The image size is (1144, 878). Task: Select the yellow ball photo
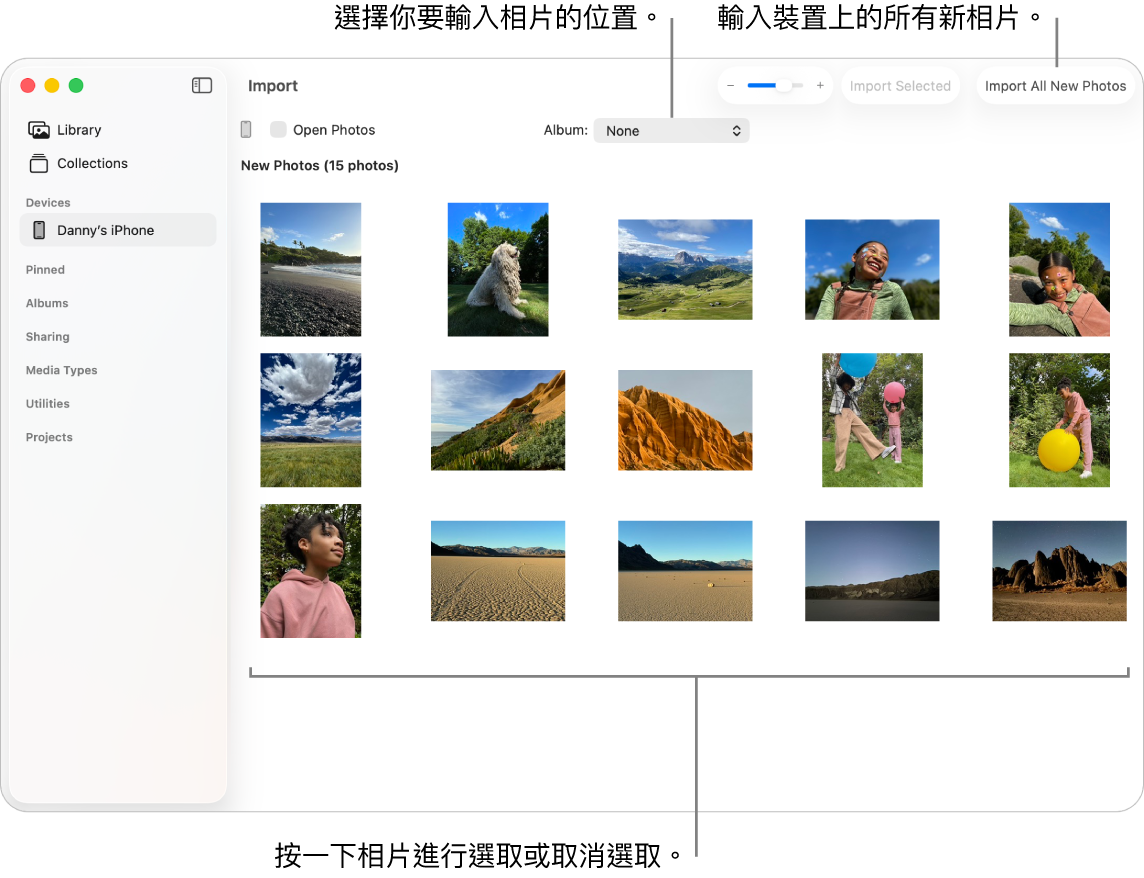coord(1059,420)
